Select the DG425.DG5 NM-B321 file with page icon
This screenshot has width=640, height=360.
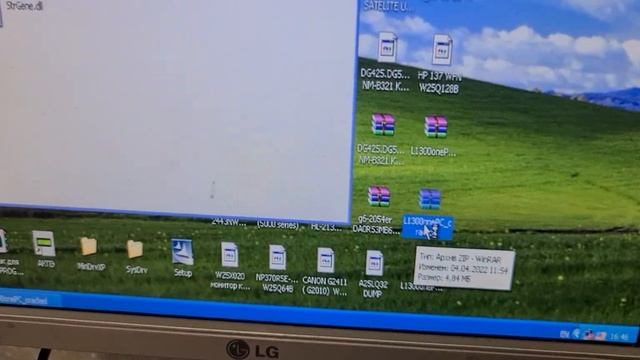387,48
